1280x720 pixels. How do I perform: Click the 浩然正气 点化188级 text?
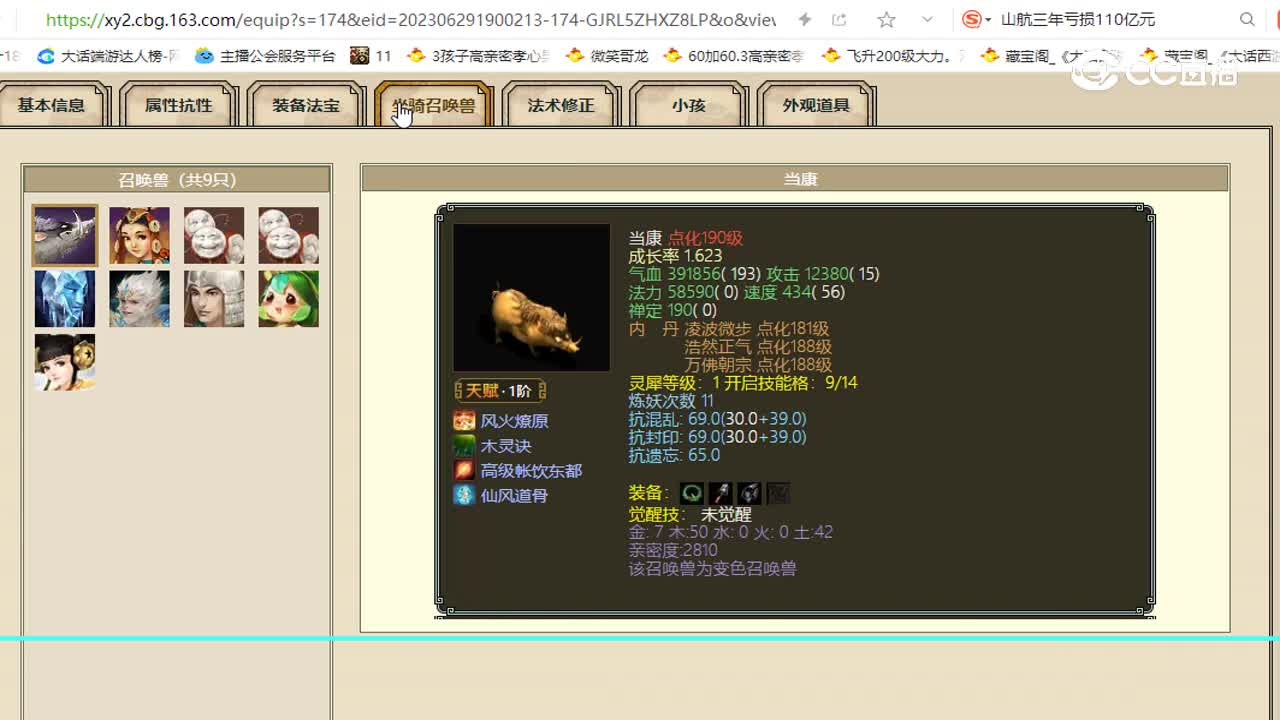click(758, 347)
